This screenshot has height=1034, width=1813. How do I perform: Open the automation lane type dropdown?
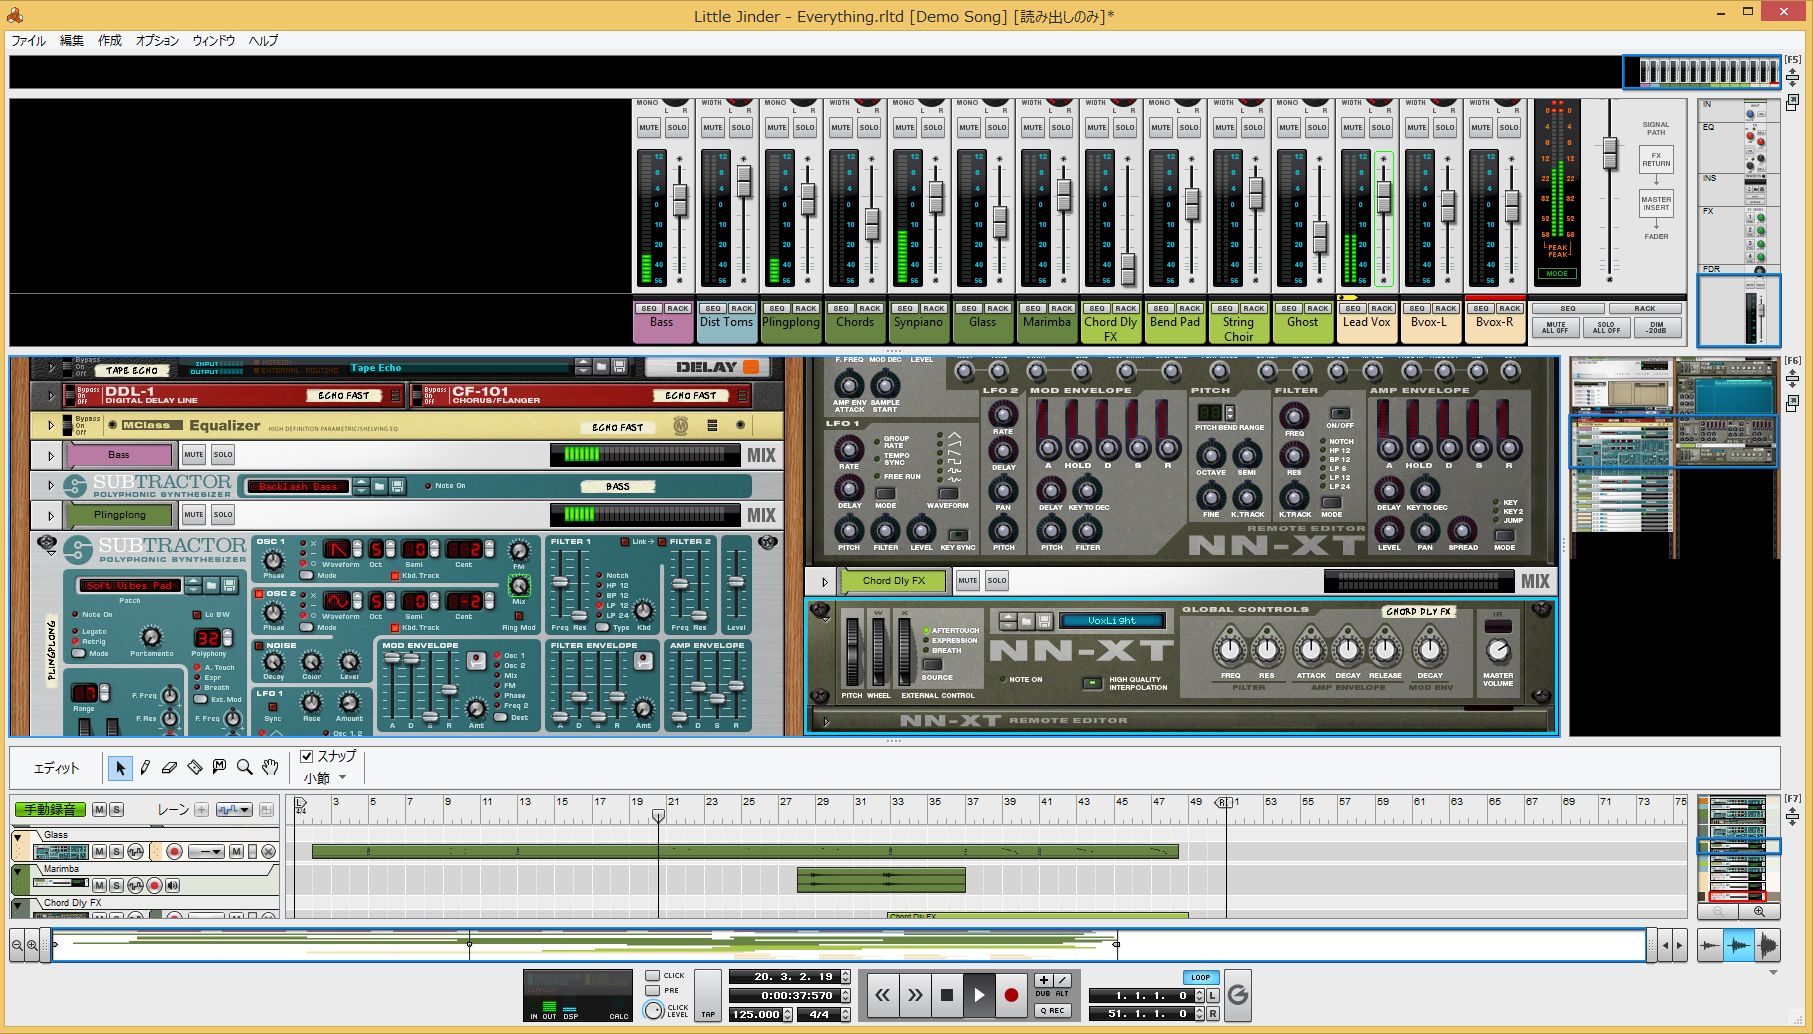[234, 810]
